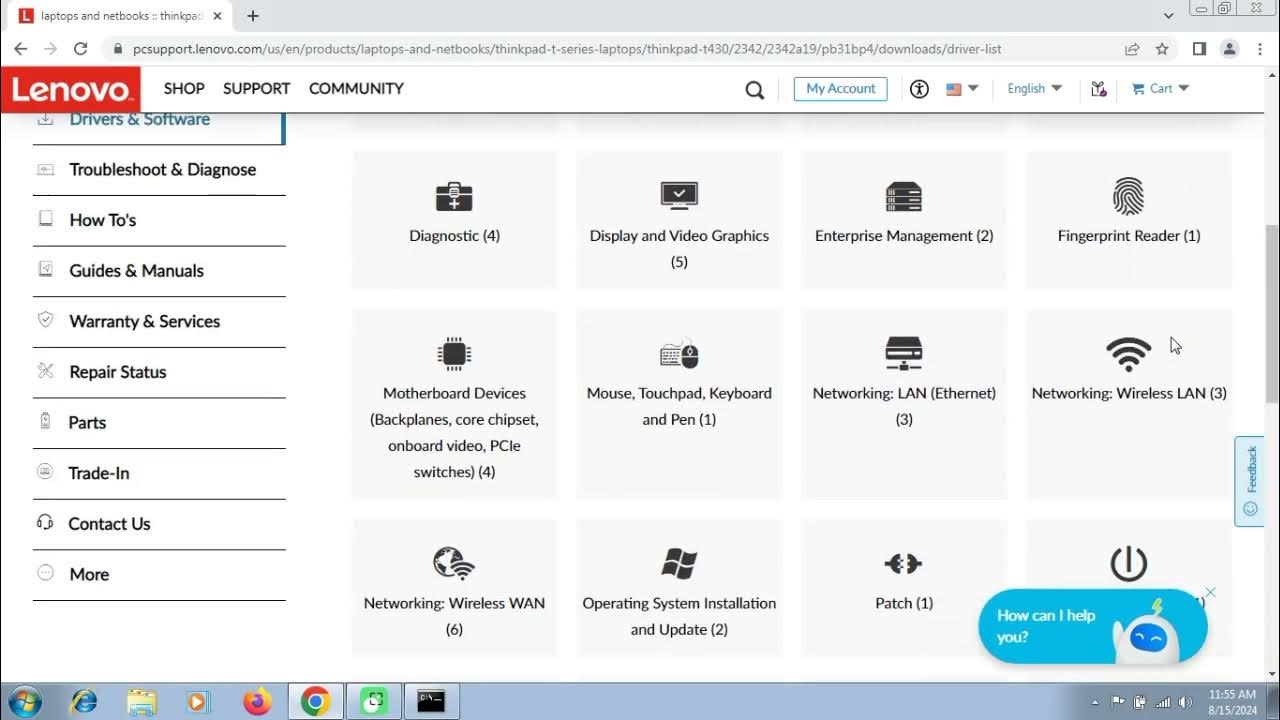1280x720 pixels.
Task: Open the Diagnostic driver category icon
Action: (x=454, y=196)
